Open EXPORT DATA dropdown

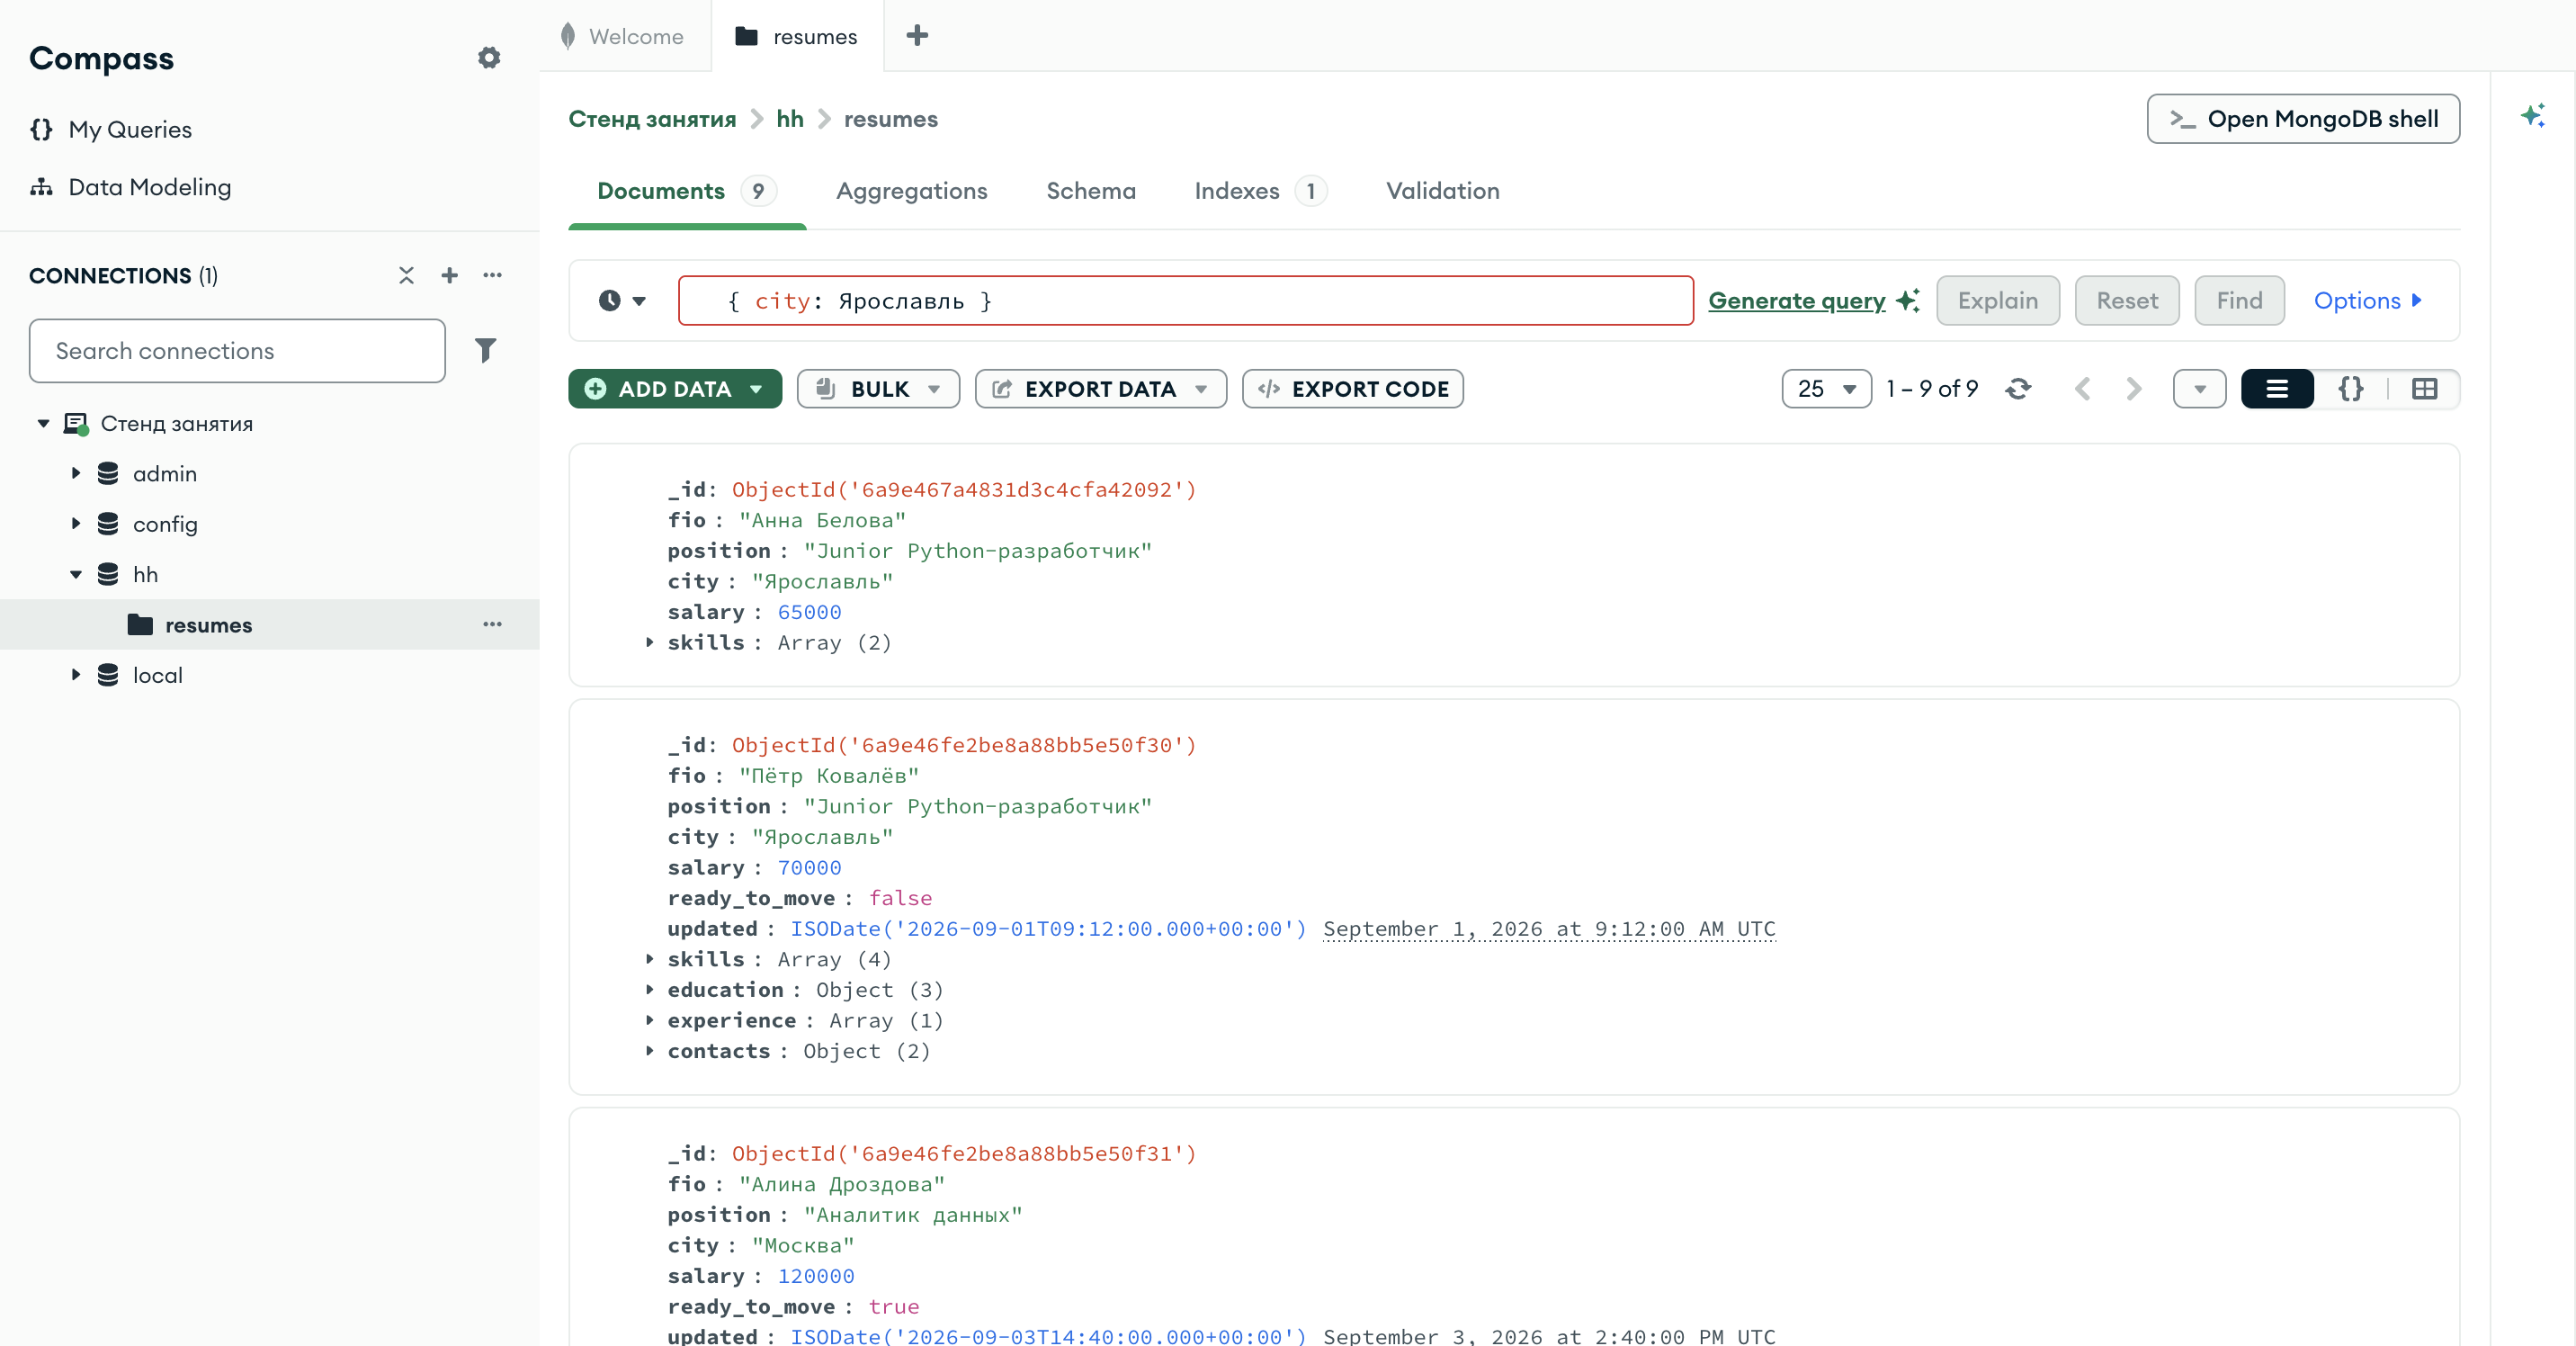click(x=1100, y=388)
